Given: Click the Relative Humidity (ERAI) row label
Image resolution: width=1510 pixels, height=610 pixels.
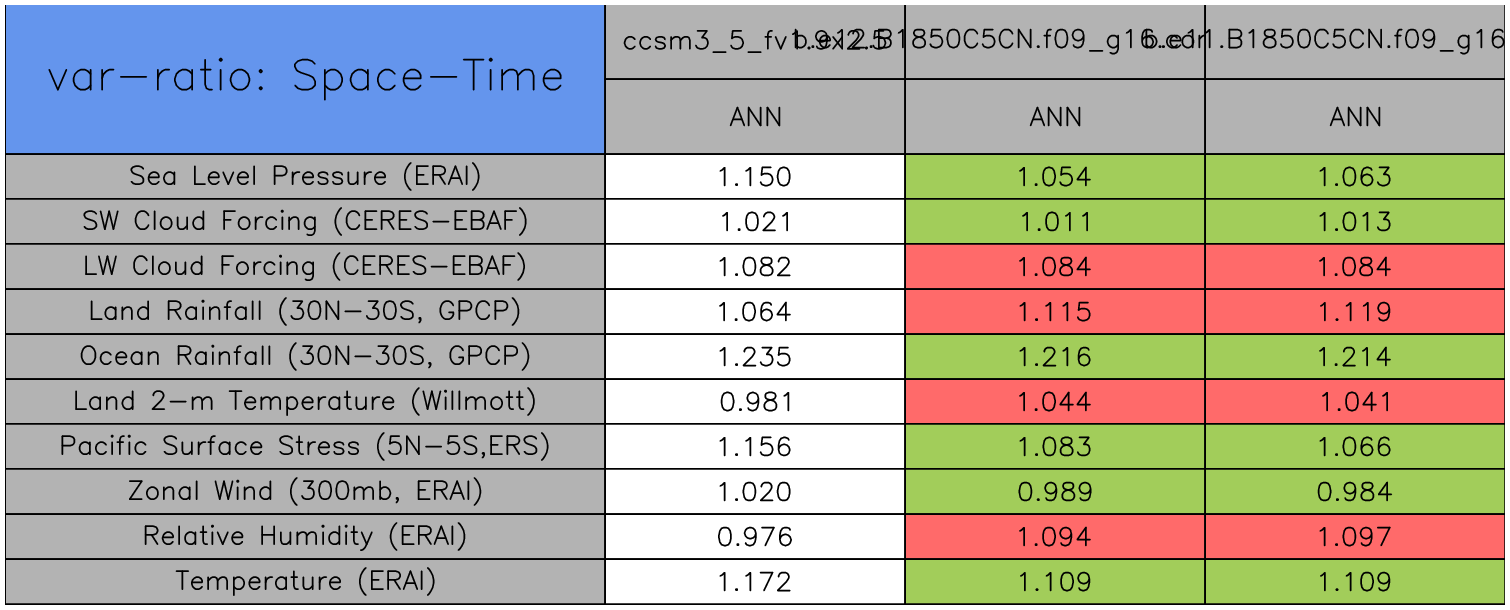Looking at the screenshot, I should tap(305, 536).
